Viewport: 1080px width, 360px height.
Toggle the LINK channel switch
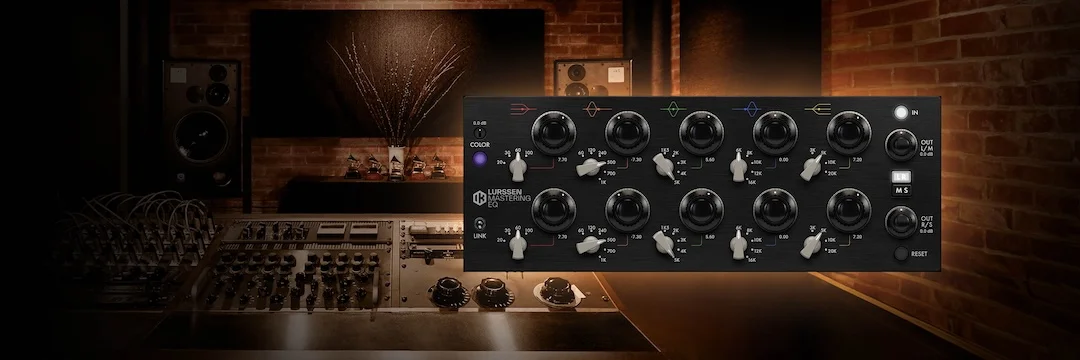(x=480, y=223)
